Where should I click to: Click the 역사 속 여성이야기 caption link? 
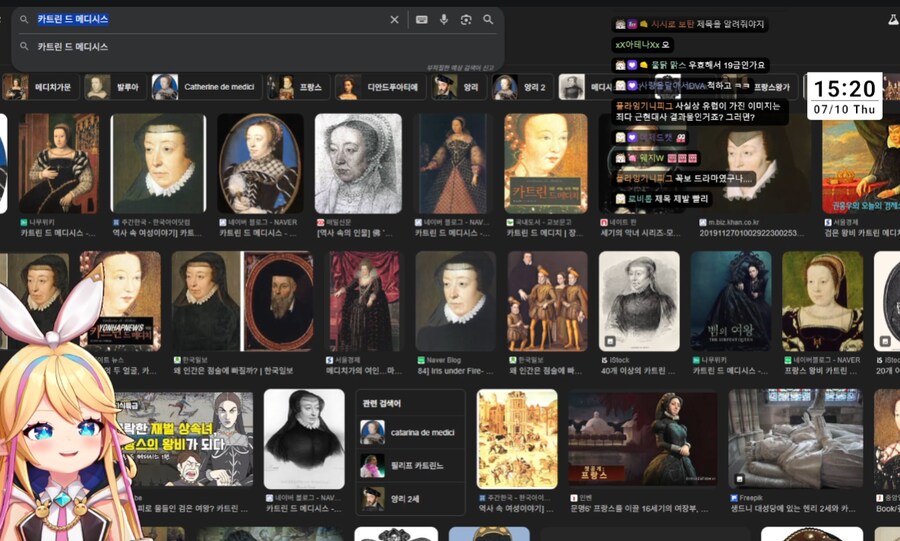(x=157, y=233)
